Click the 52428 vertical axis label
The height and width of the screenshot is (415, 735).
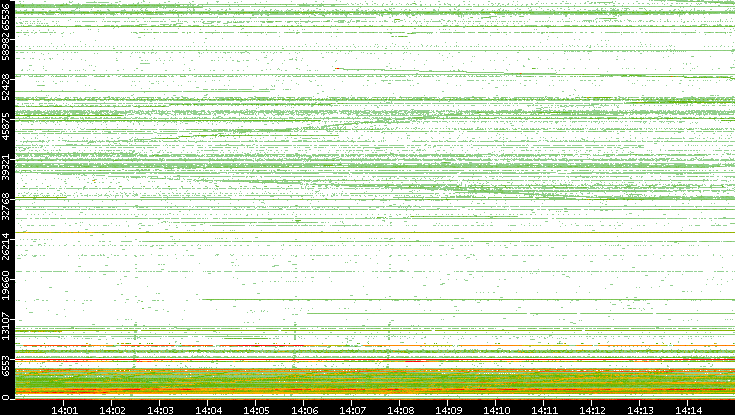5,87
